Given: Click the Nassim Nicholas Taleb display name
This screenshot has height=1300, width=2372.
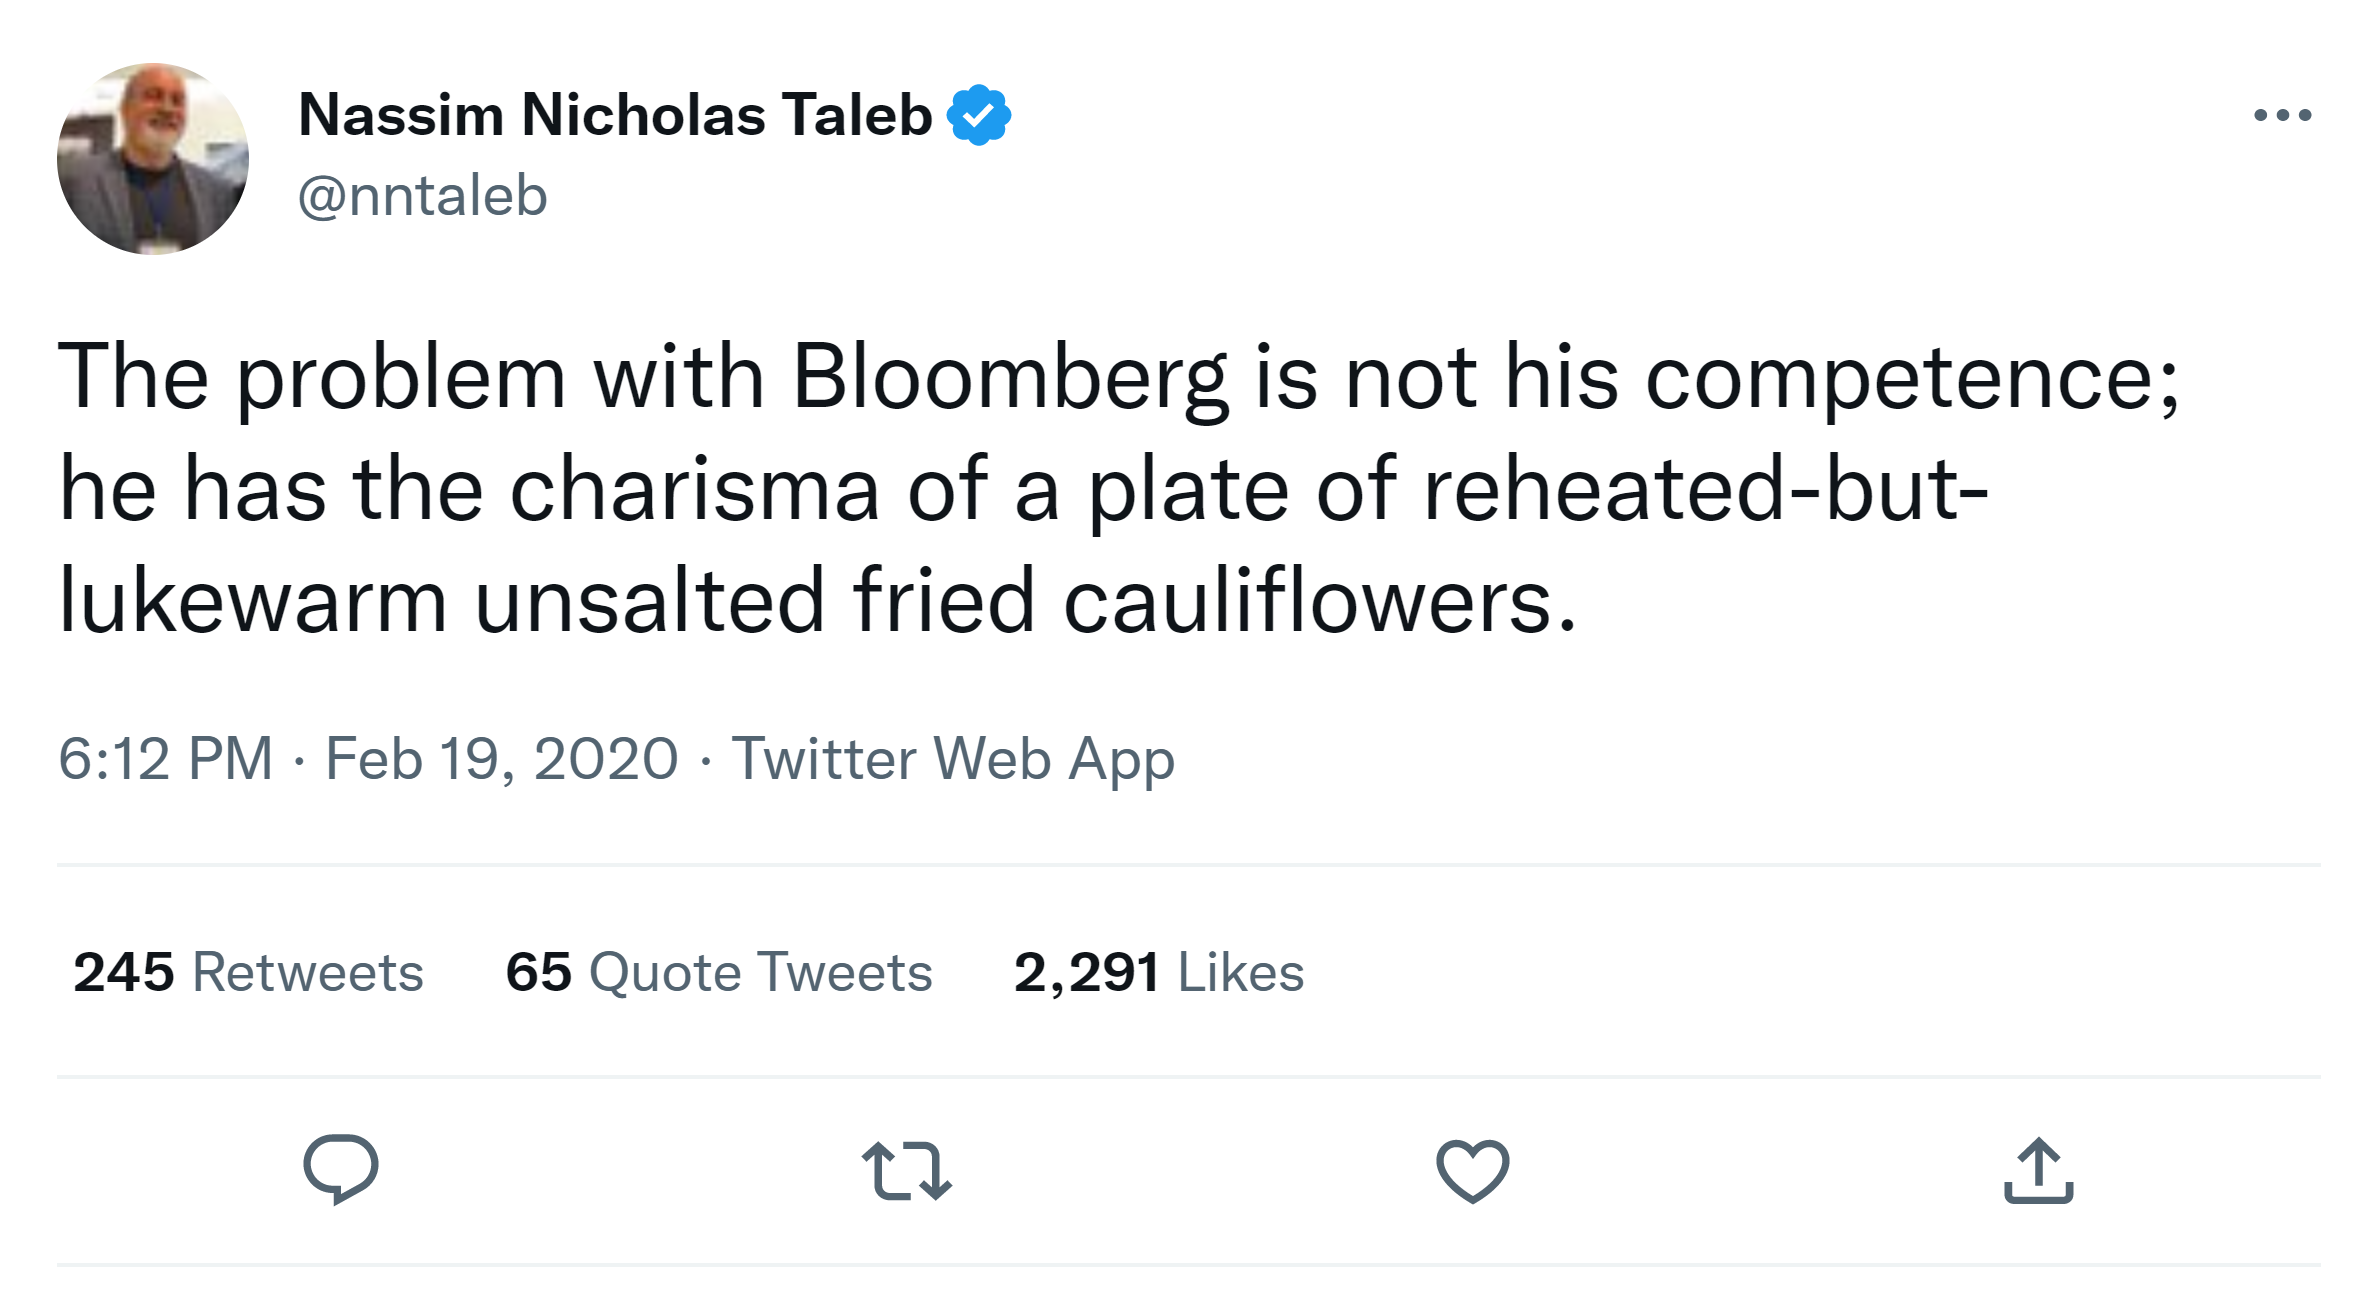Looking at the screenshot, I should pyautogui.click(x=615, y=115).
